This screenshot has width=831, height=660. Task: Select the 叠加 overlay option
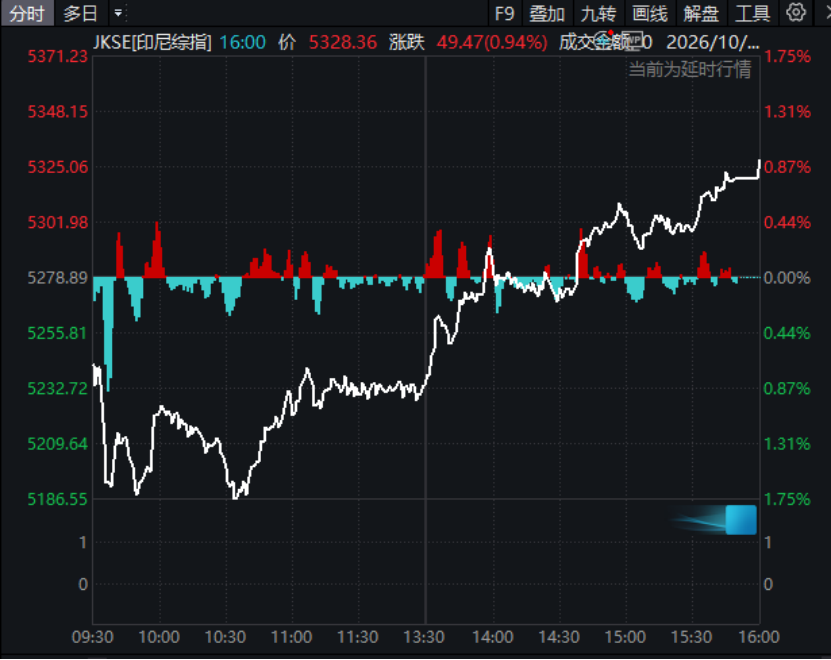547,13
